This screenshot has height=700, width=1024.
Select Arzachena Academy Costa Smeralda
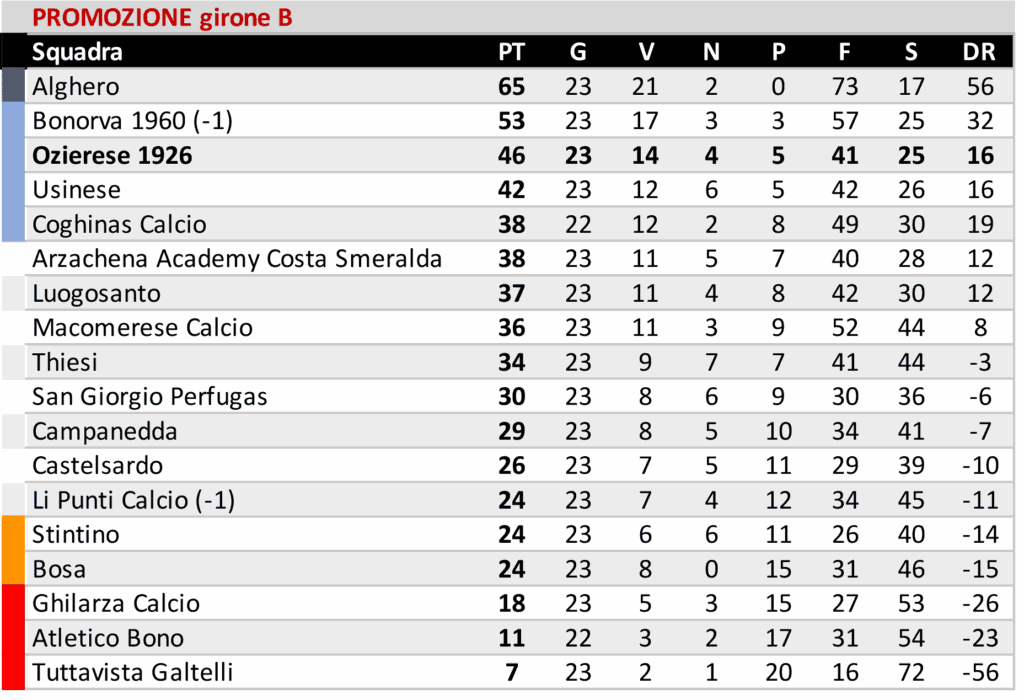[x=237, y=259]
